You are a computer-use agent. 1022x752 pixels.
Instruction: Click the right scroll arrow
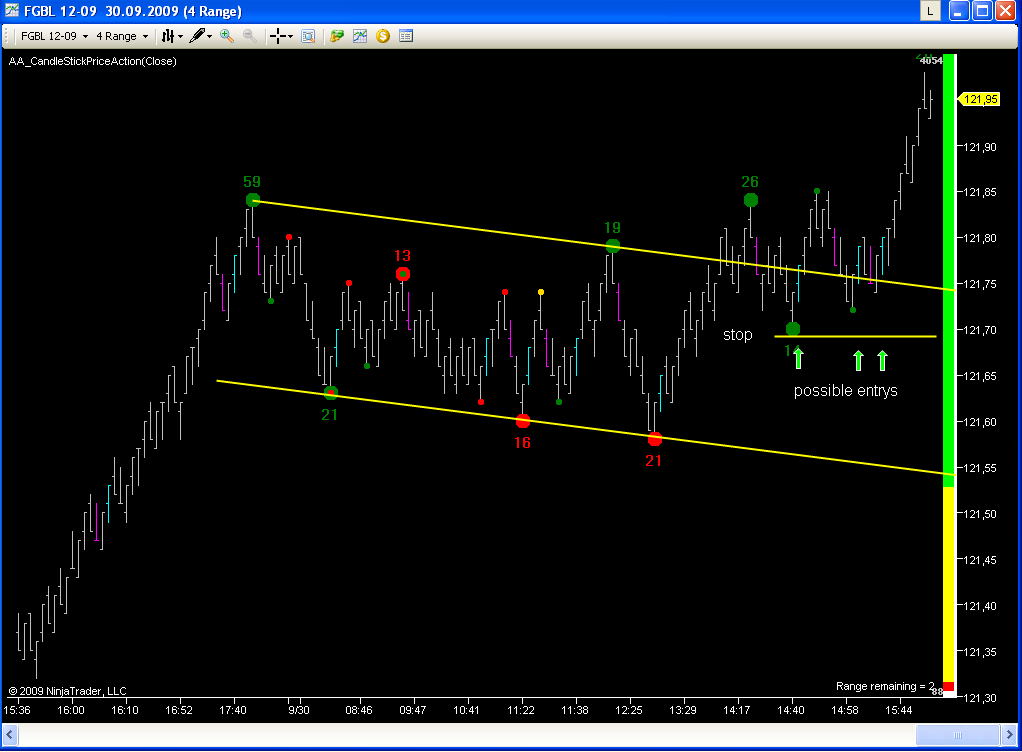1009,735
